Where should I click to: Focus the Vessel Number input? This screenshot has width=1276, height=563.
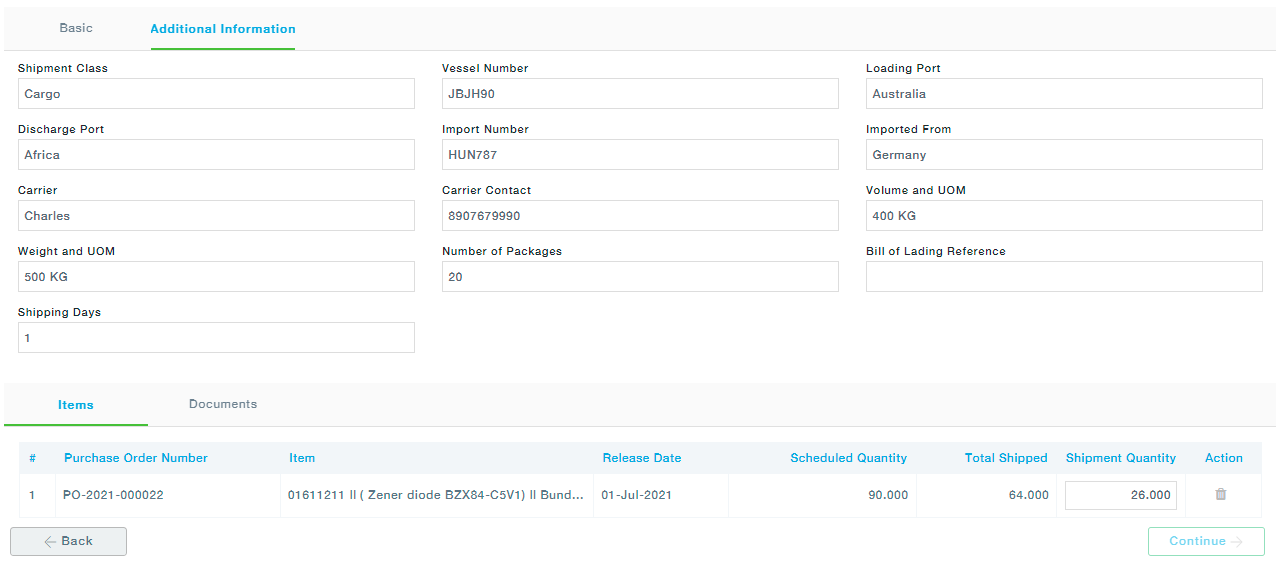coord(640,94)
